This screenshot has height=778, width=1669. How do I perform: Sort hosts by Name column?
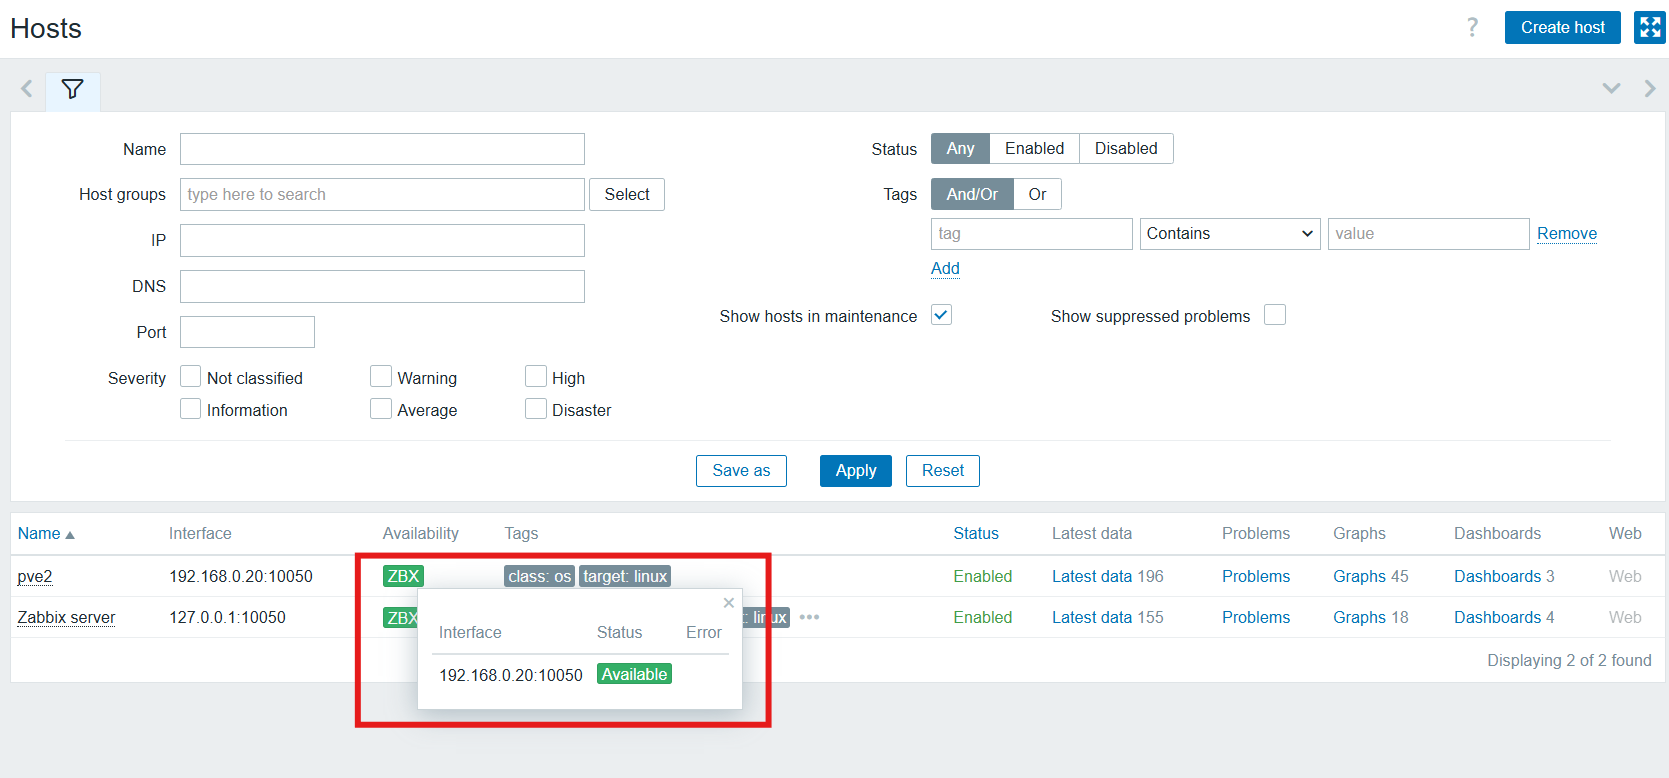[x=40, y=533]
